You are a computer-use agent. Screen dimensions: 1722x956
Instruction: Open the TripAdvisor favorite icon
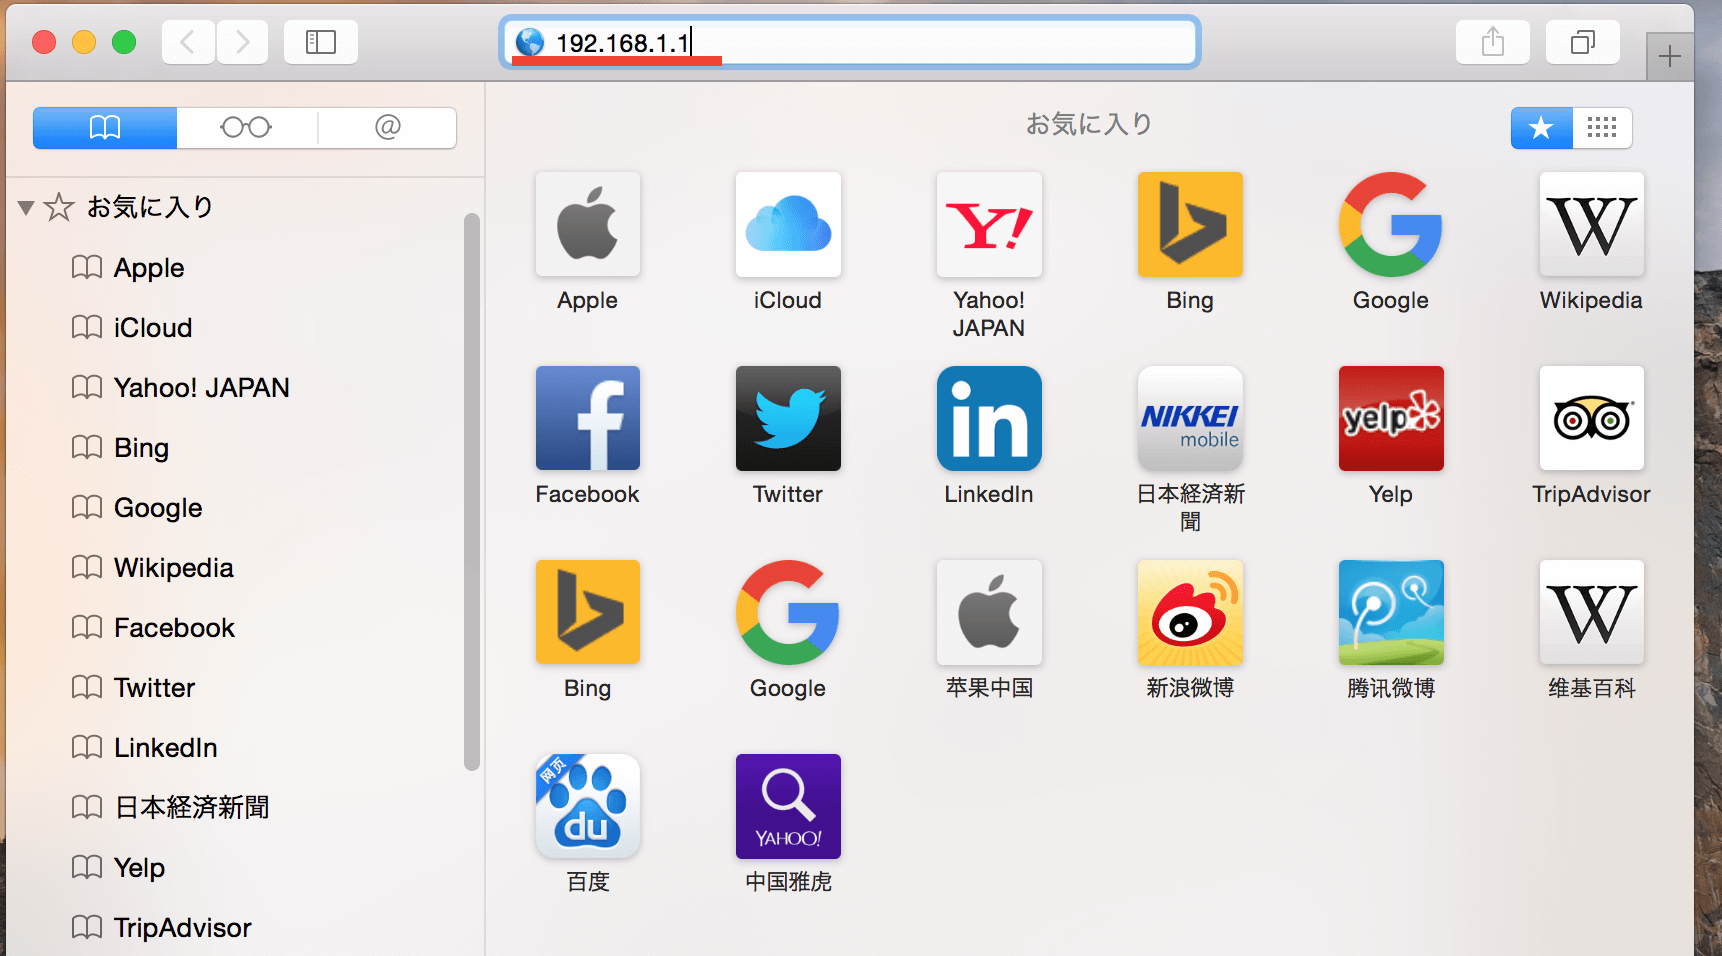(1590, 418)
